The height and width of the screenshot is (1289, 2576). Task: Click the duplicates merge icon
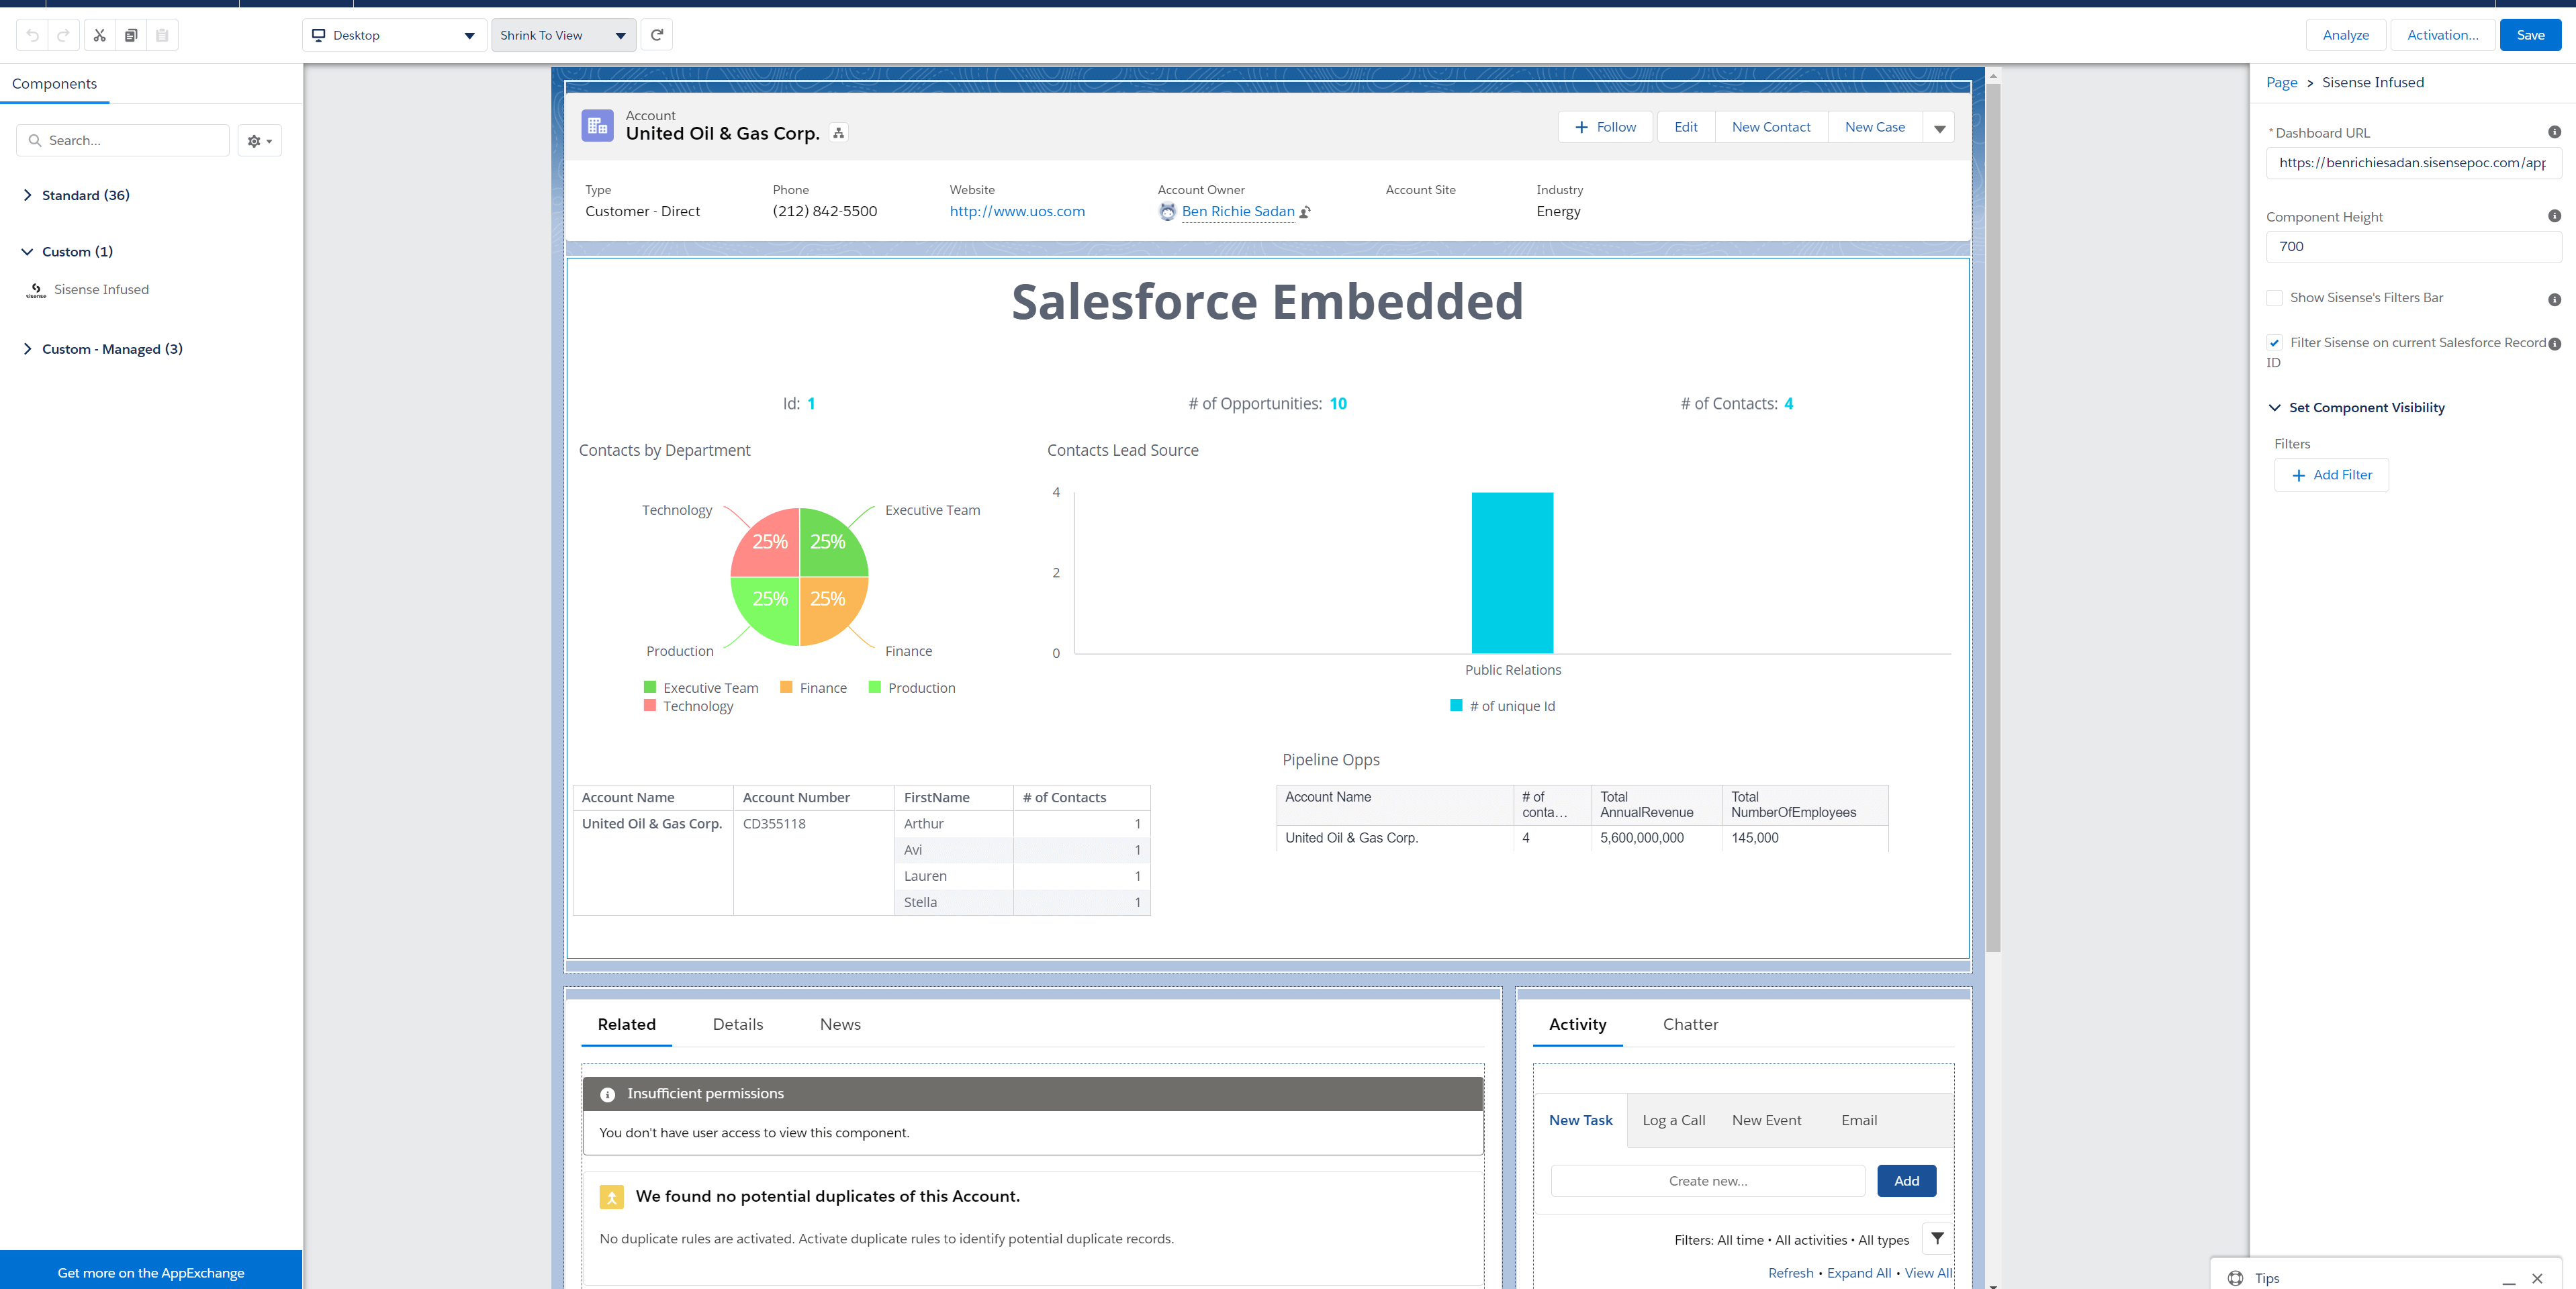point(611,1197)
